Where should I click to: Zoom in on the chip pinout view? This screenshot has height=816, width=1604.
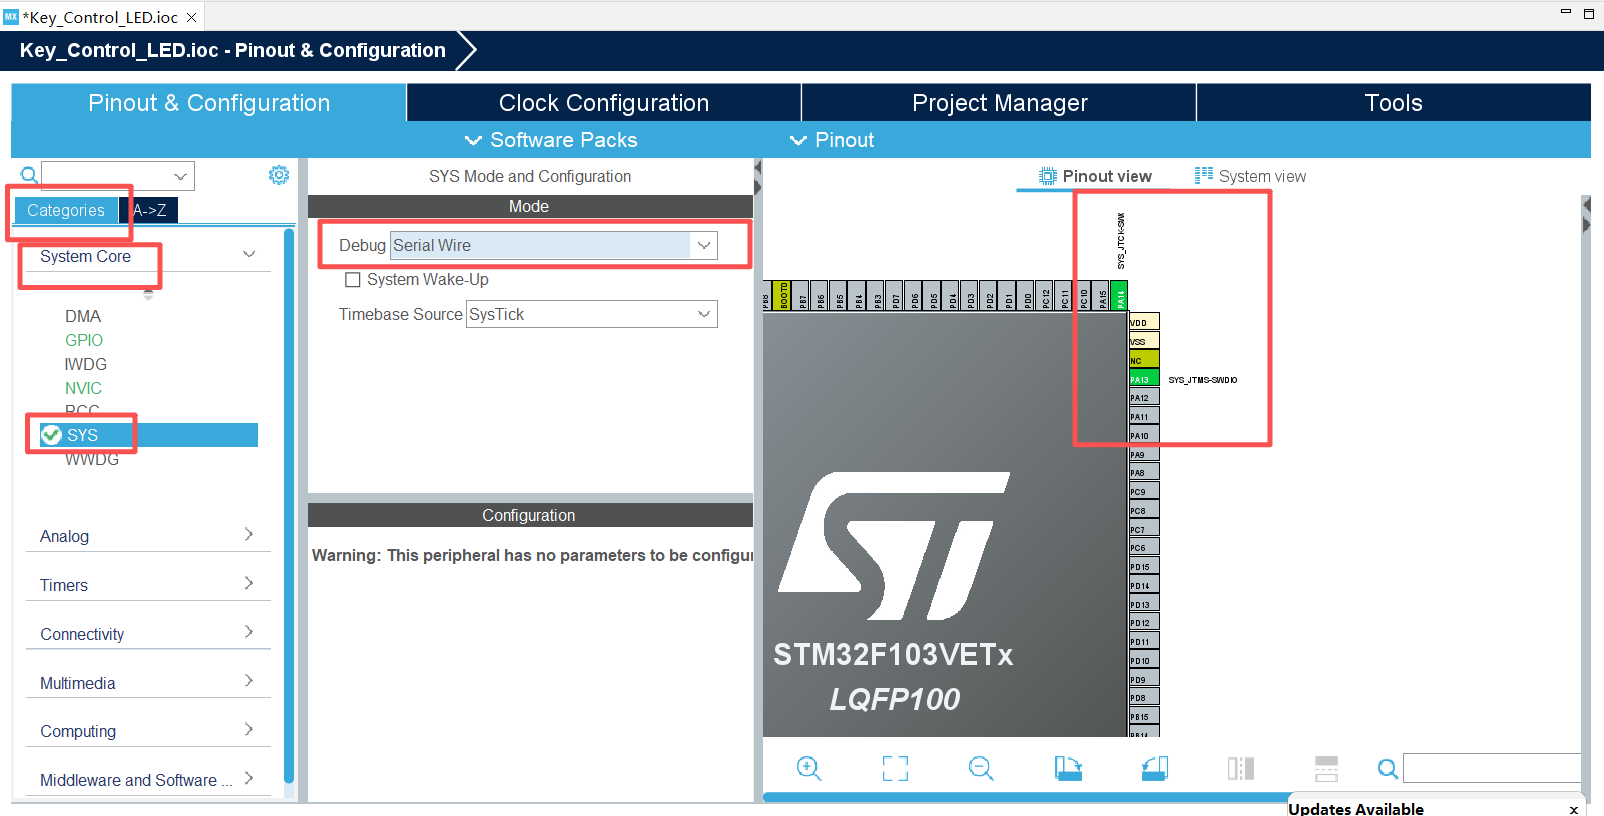(808, 768)
